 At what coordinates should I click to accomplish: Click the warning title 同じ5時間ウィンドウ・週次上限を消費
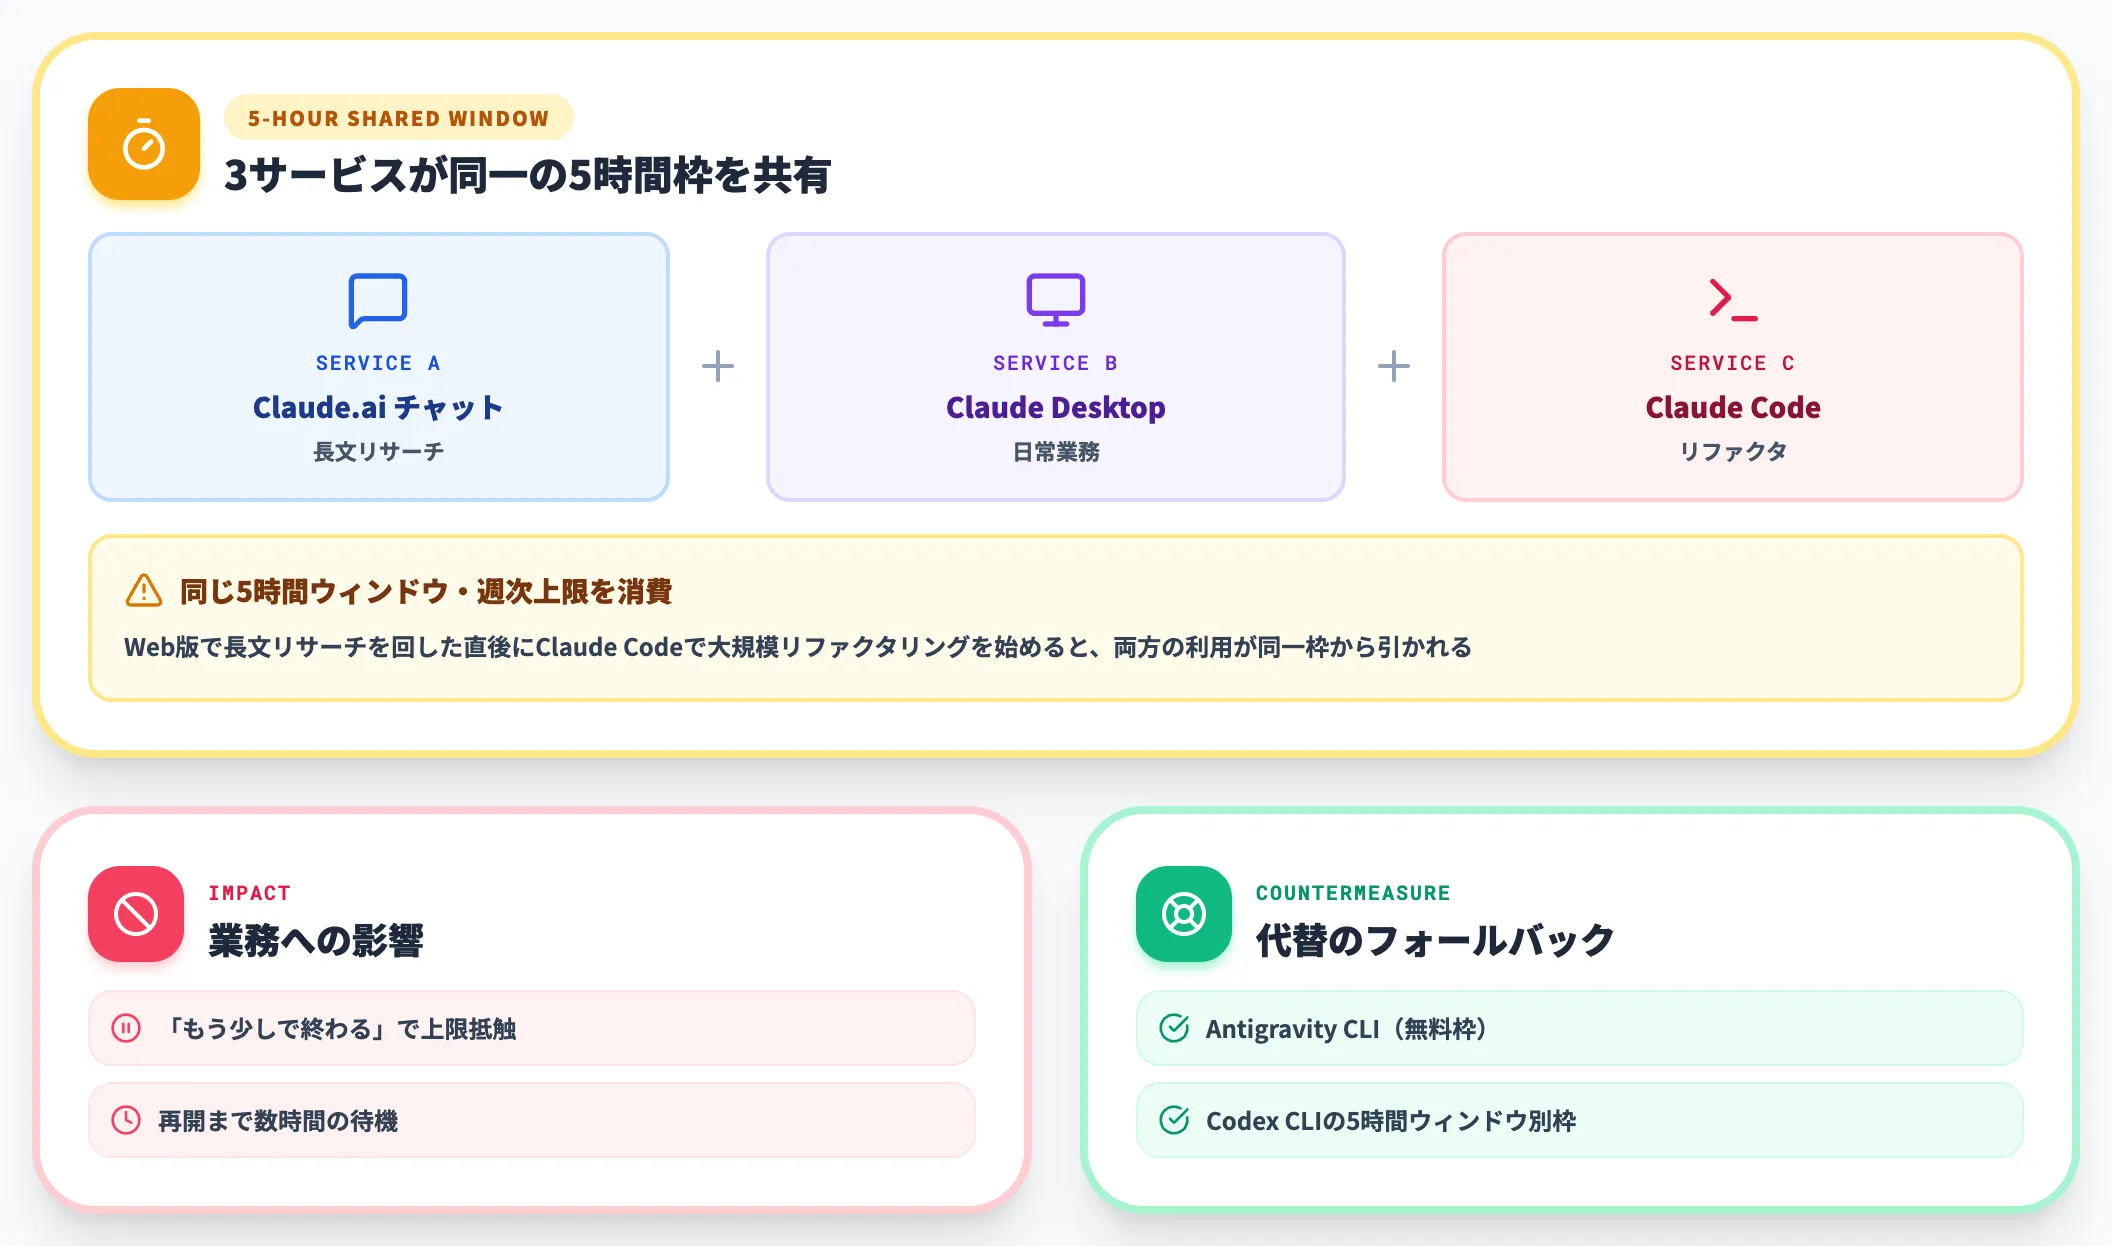click(426, 591)
